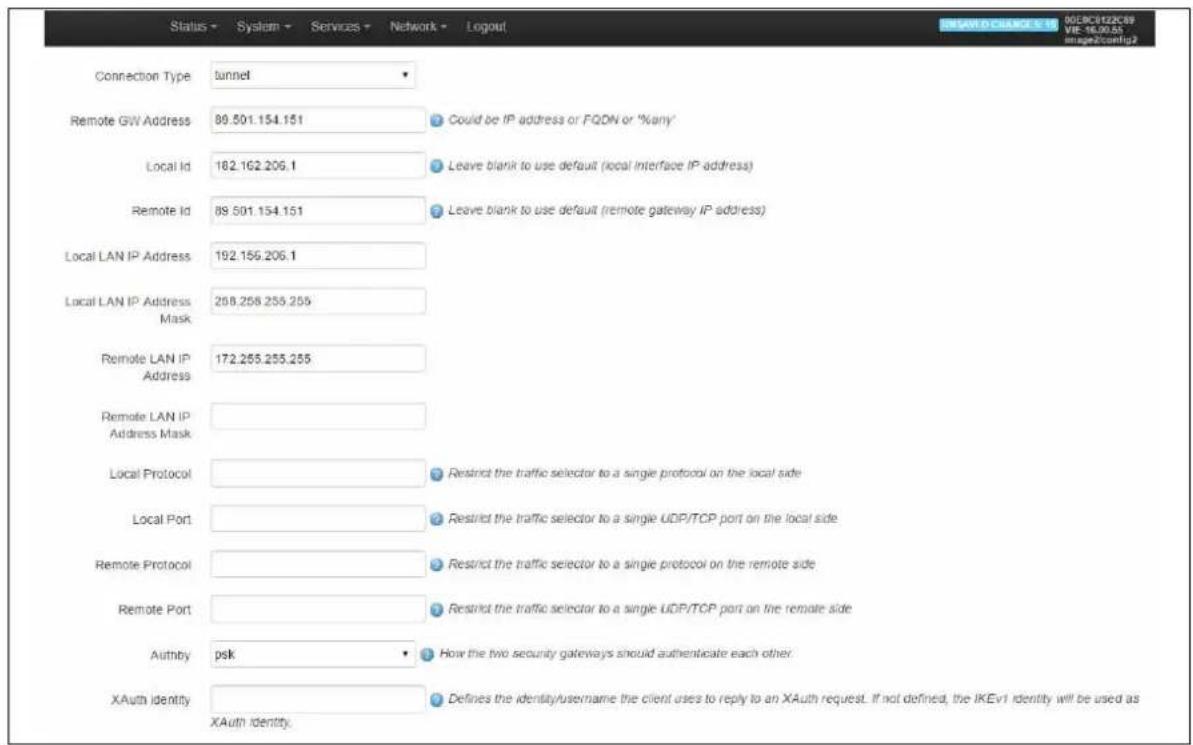Focus the Local LAN IP Address Mask field
The image size is (1193, 745).
coord(318,301)
